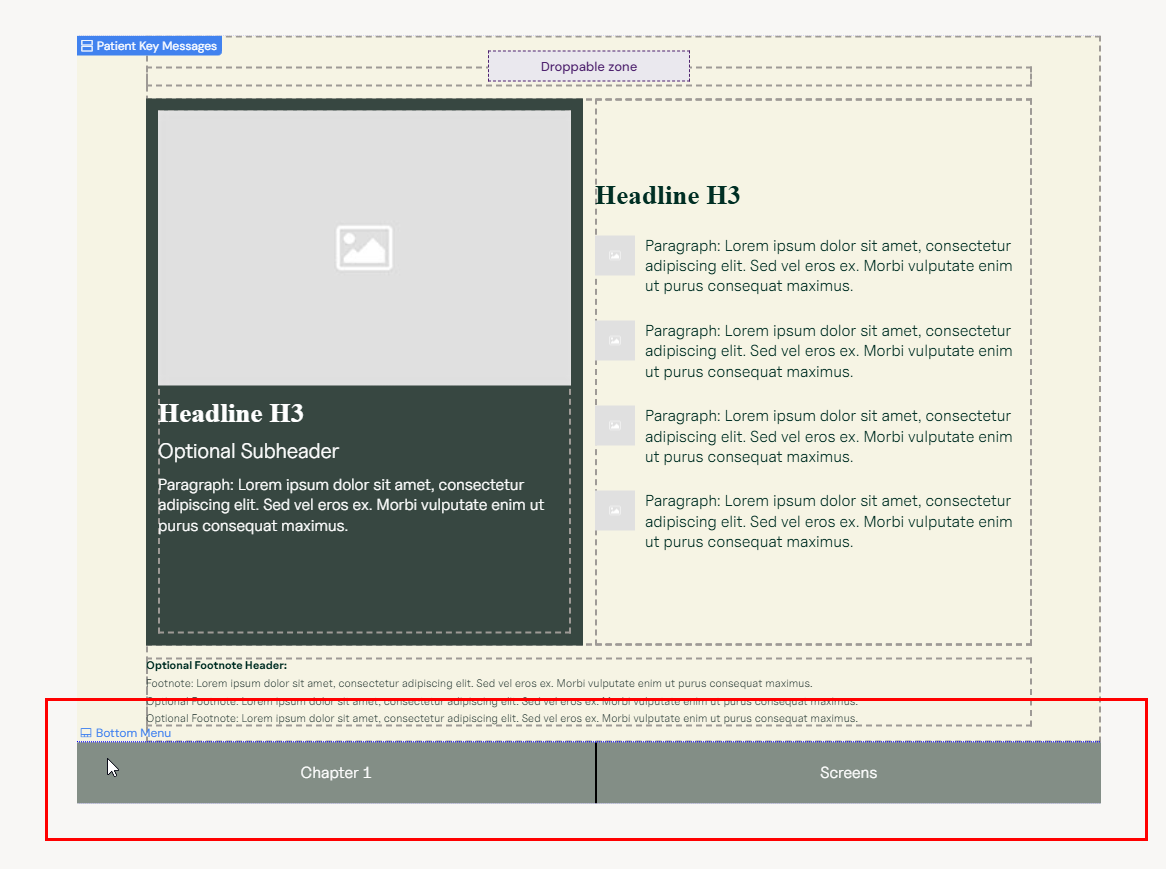Open the Screens bottom menu tab
This screenshot has width=1166, height=869.
click(848, 773)
